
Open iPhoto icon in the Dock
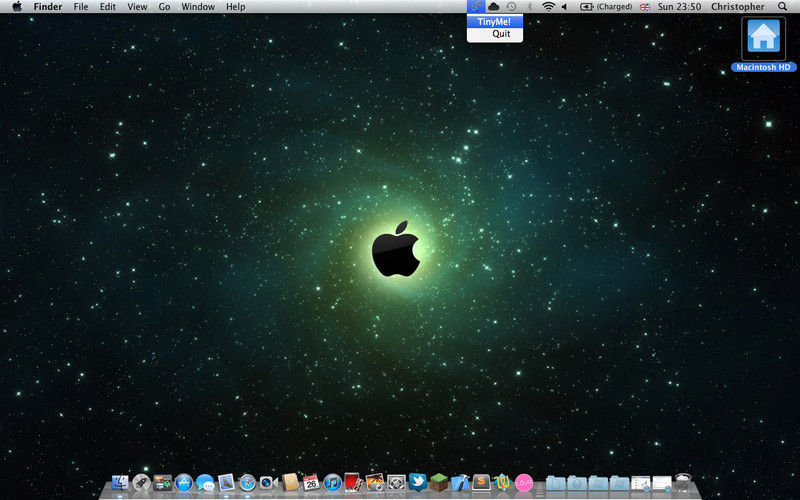375,482
